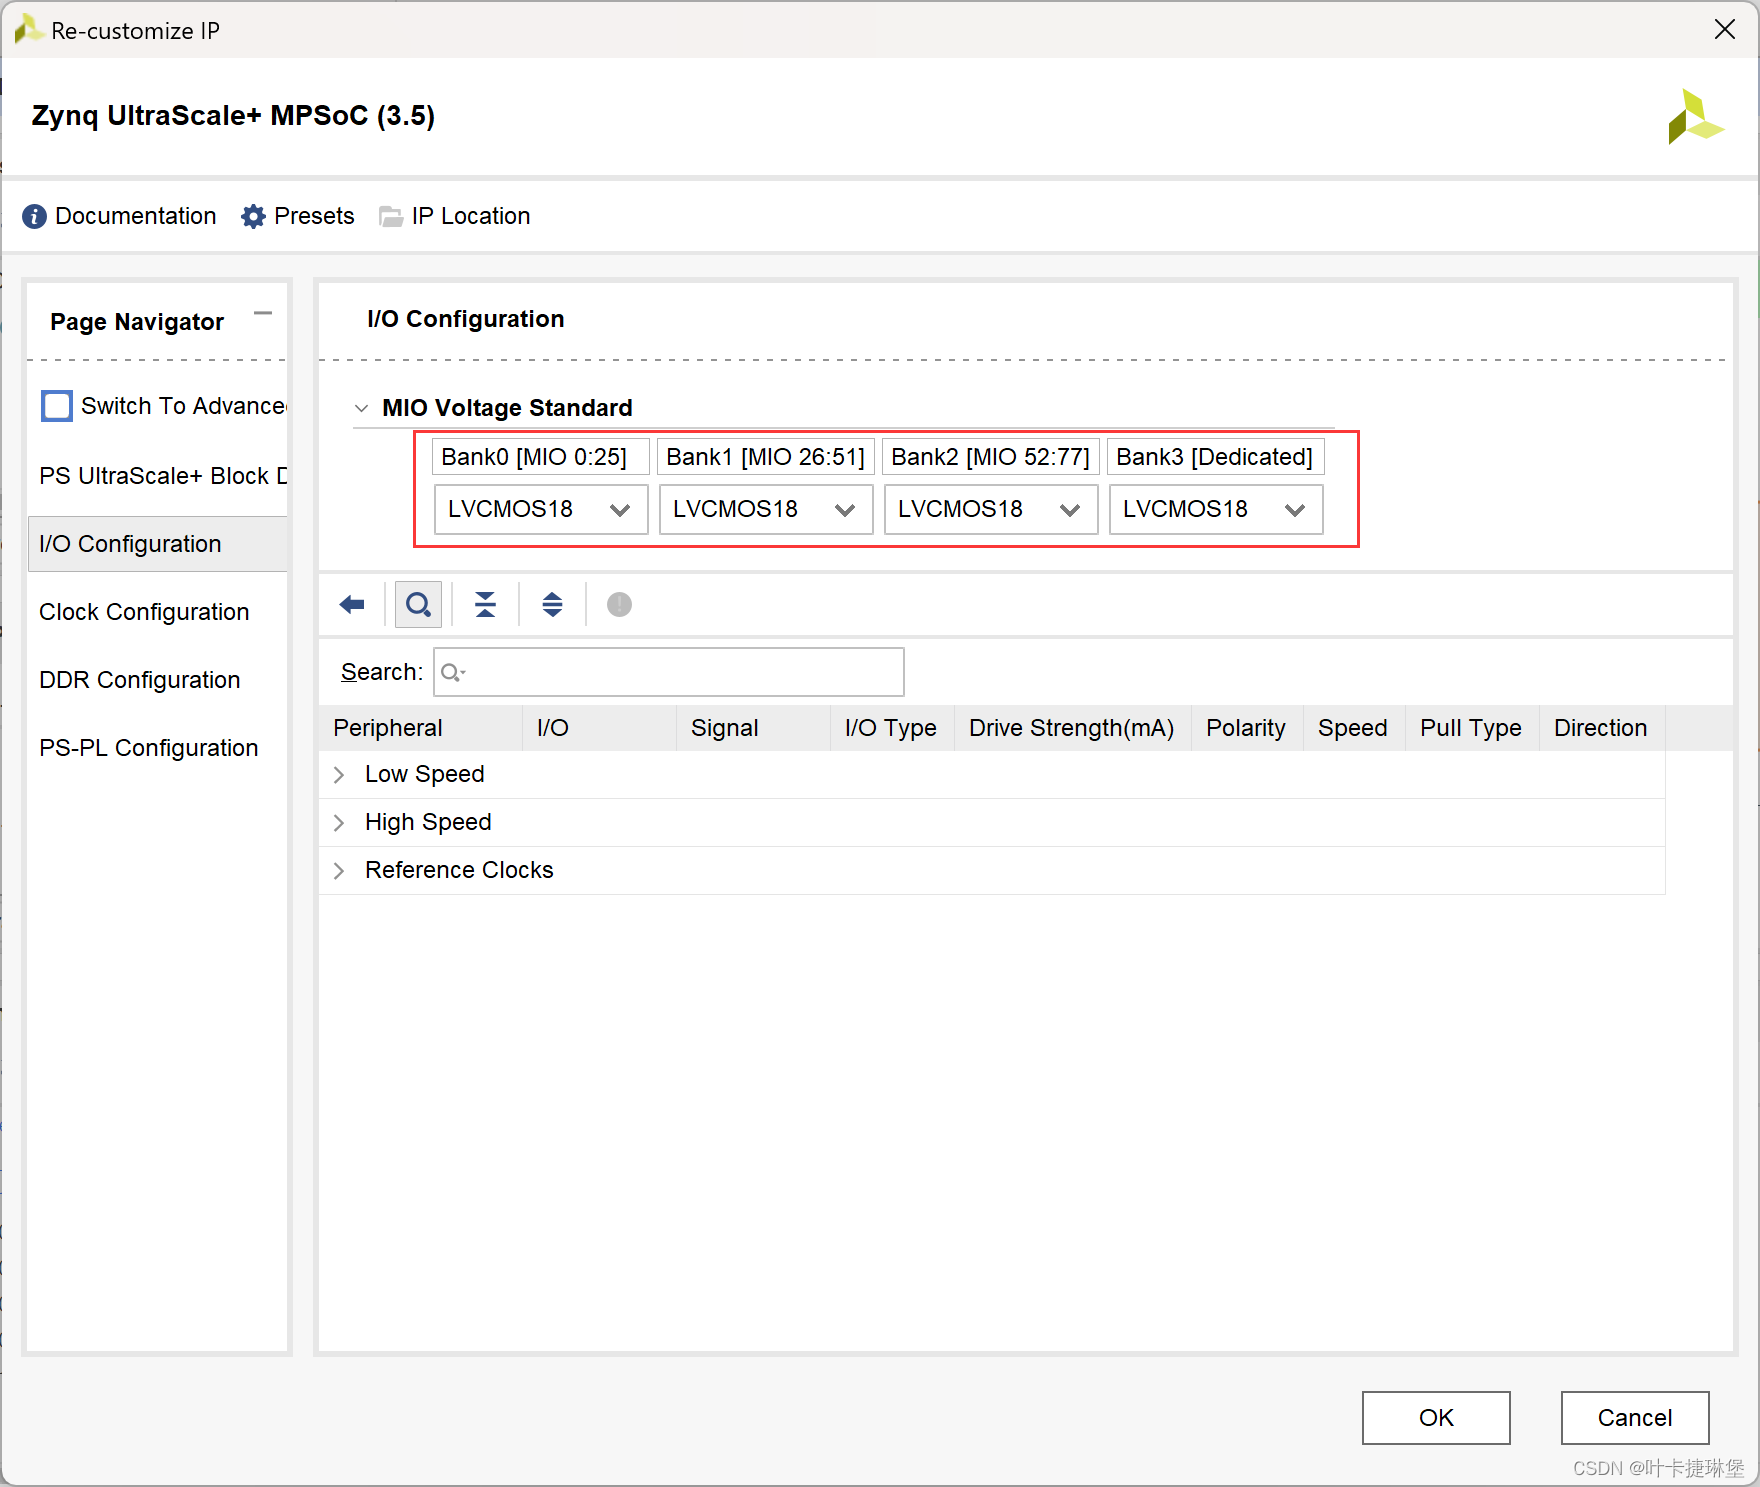Click the Polarity column header
1760x1487 pixels.
click(1247, 728)
